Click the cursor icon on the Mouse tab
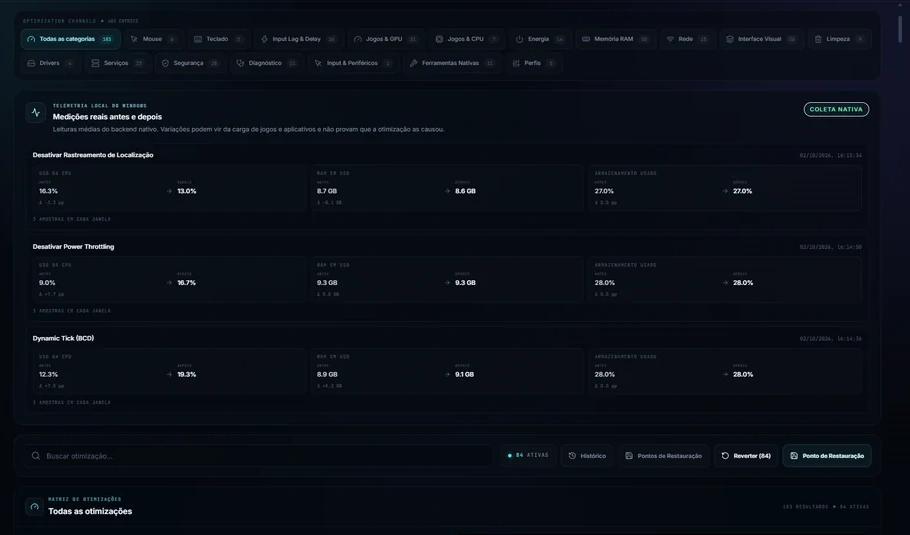The width and height of the screenshot is (910, 535). click(x=134, y=39)
